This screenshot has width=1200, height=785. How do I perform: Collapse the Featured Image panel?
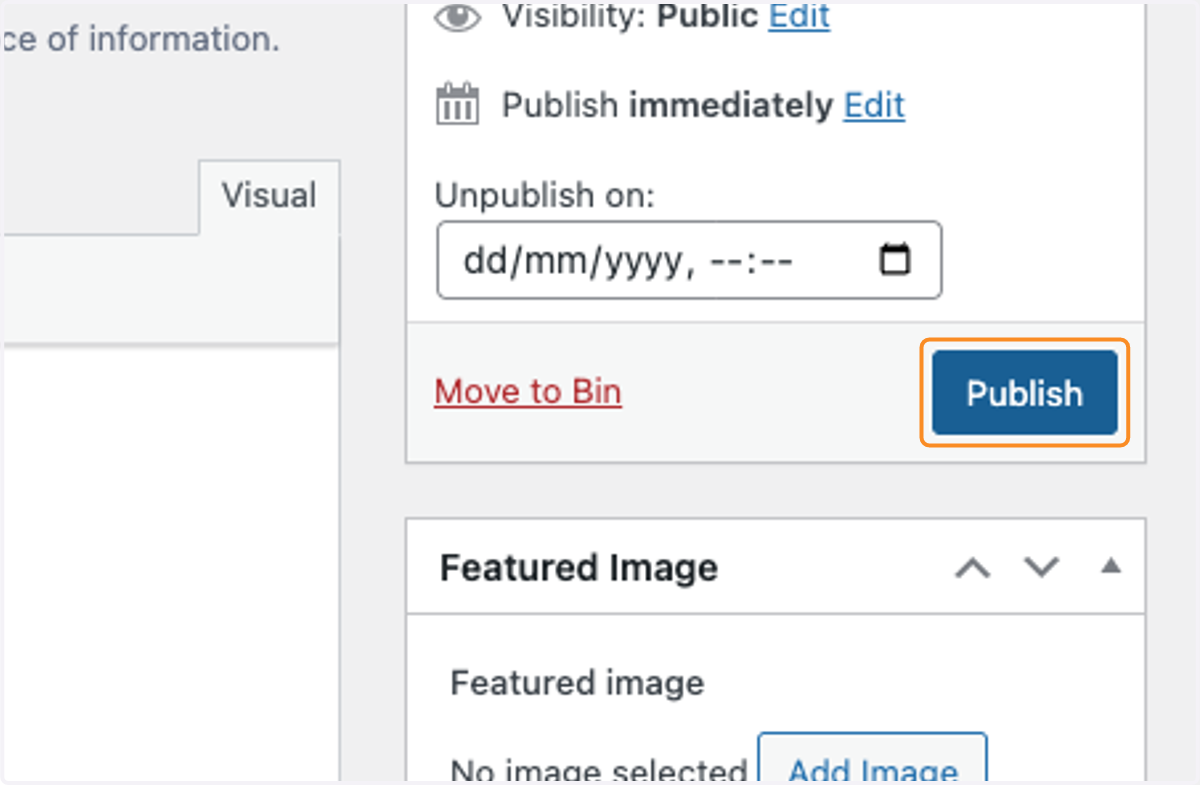click(x=1110, y=566)
